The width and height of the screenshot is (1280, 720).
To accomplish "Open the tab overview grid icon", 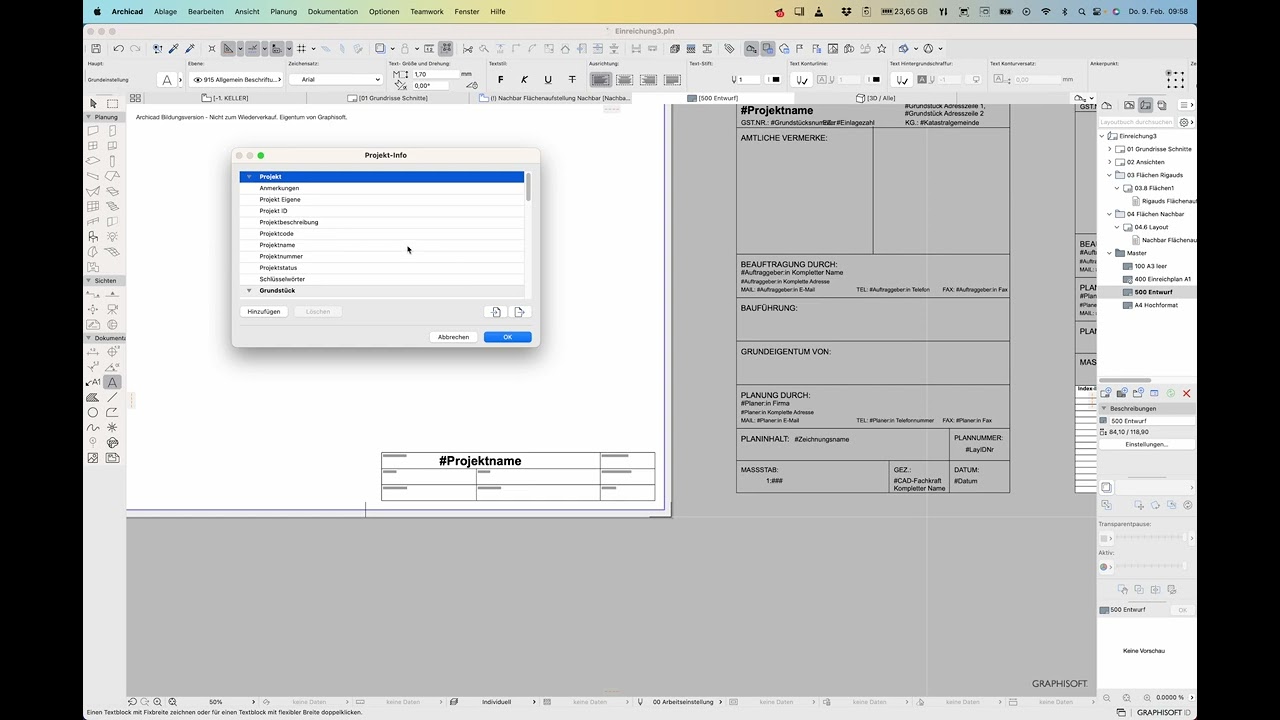I will click(135, 98).
